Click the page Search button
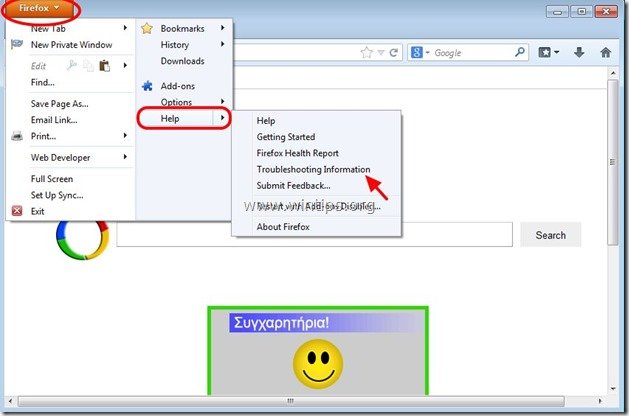629x416 pixels. pos(550,235)
